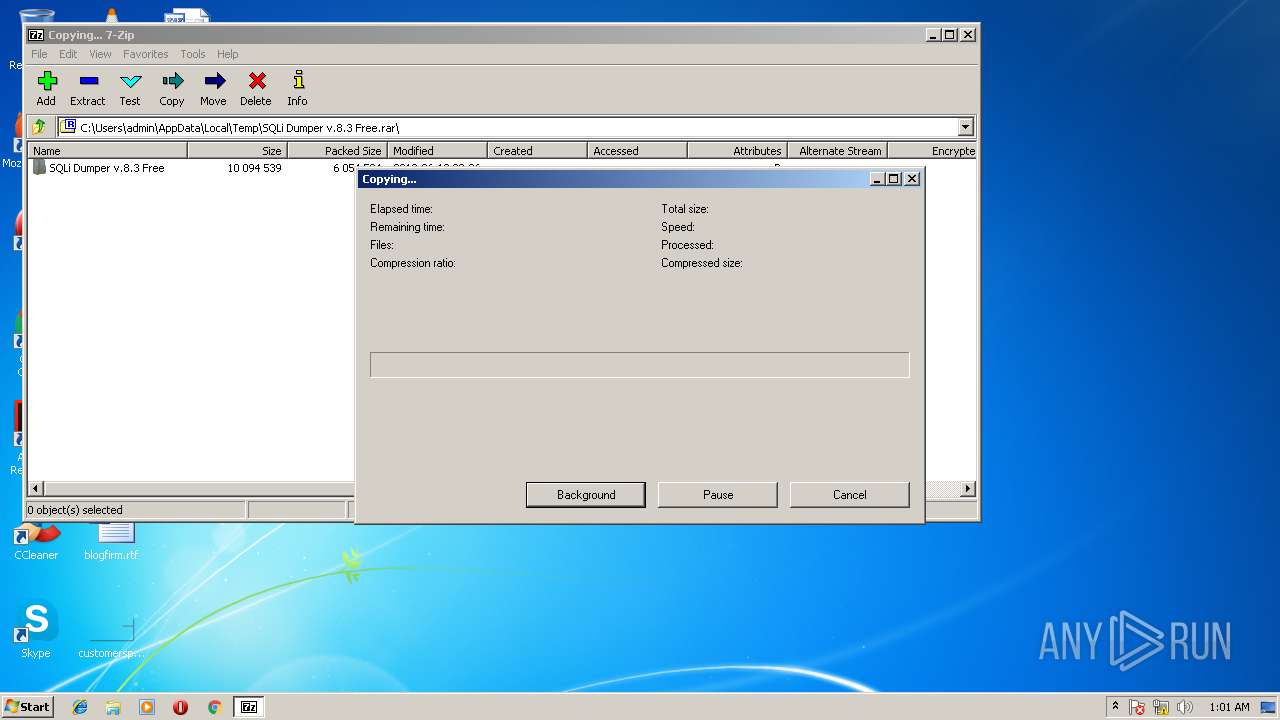Open Windows Media Player taskbar icon
Screen dimensions: 1280x720
coord(147,707)
